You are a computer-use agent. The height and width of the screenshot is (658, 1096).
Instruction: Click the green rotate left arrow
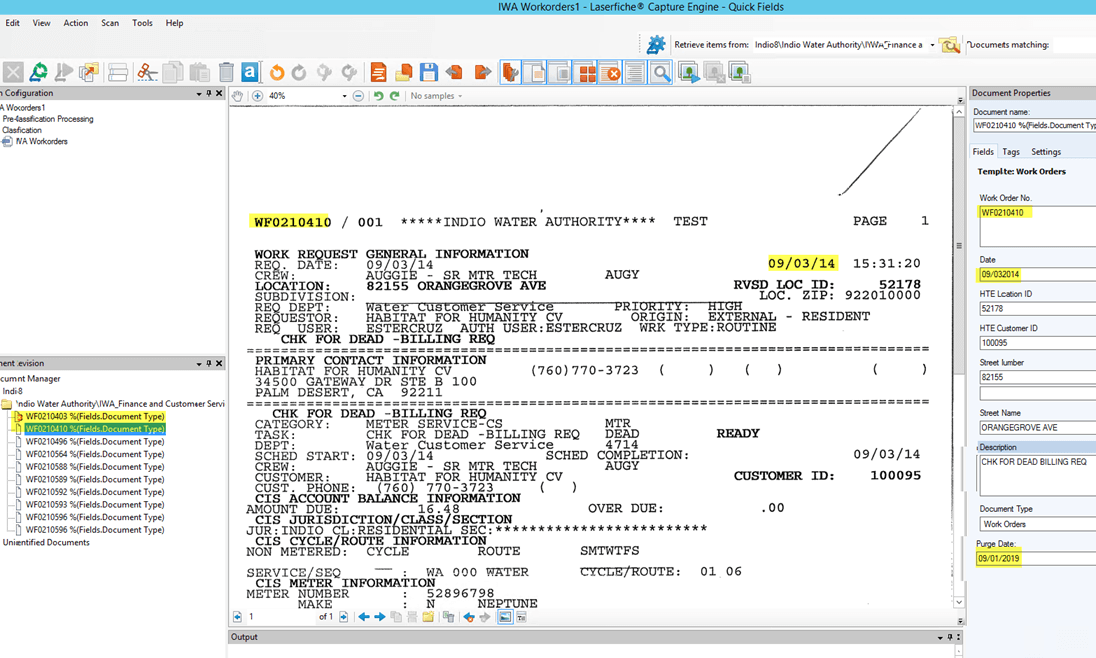coord(378,96)
